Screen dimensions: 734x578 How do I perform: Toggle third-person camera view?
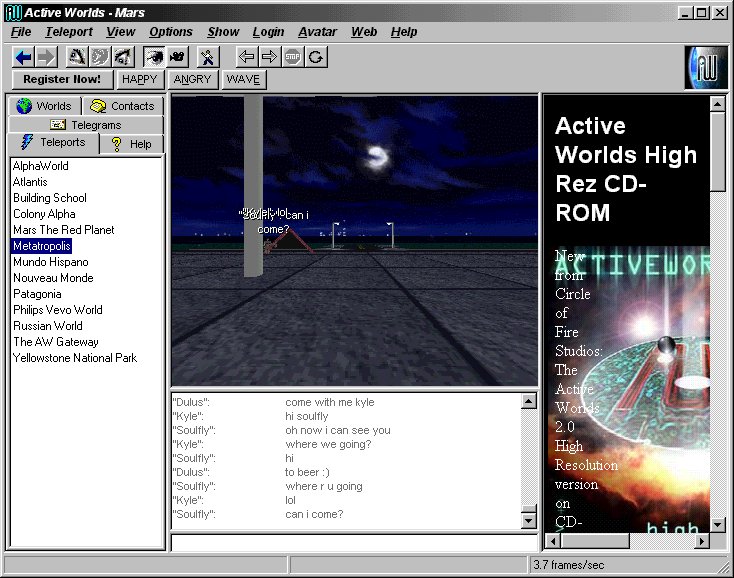[x=177, y=57]
